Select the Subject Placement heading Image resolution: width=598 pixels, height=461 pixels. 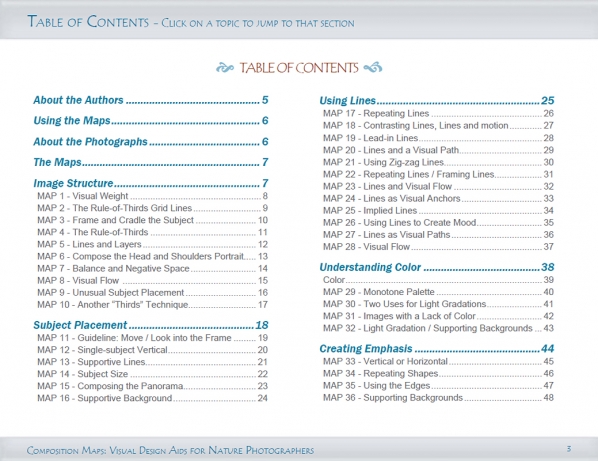(x=151, y=325)
